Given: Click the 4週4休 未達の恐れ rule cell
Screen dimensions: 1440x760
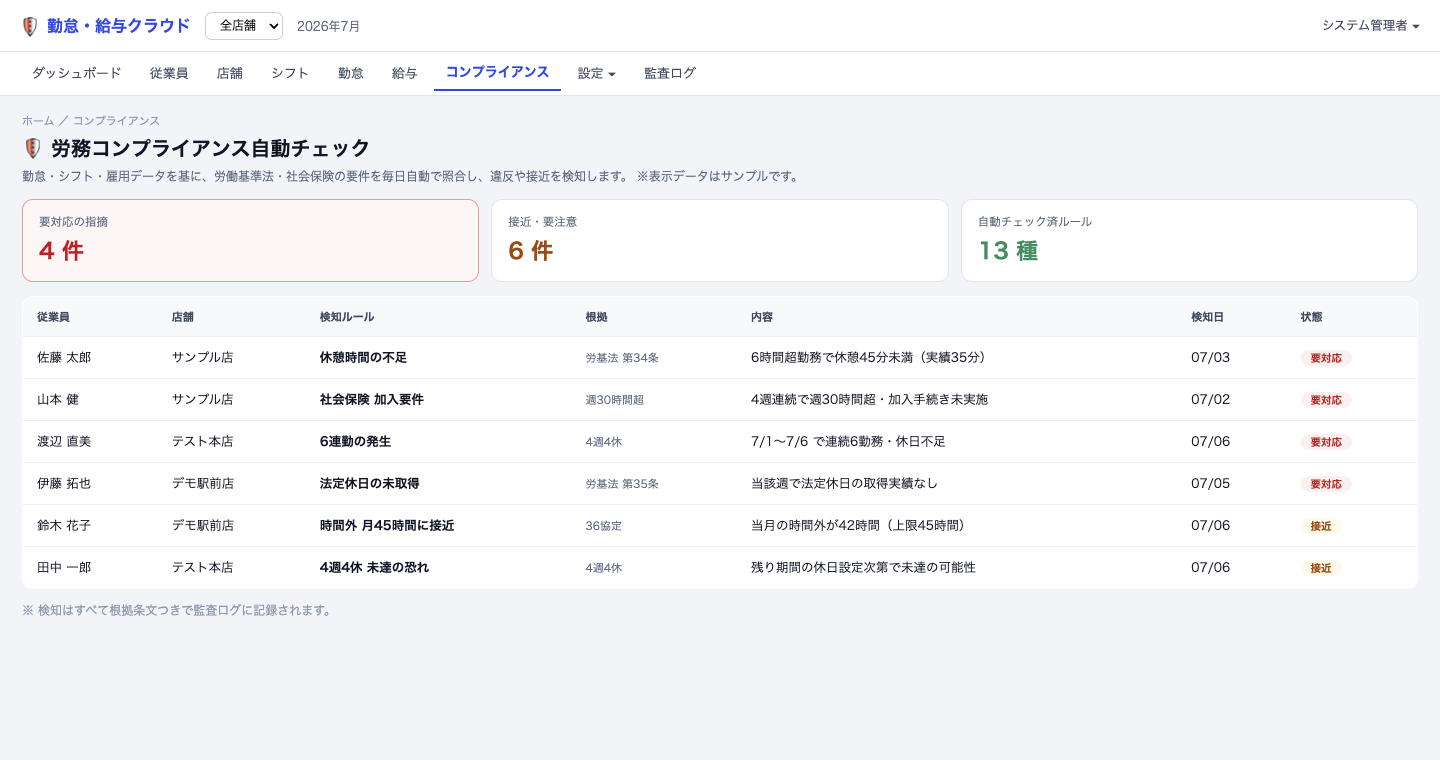Looking at the screenshot, I should 374,567.
